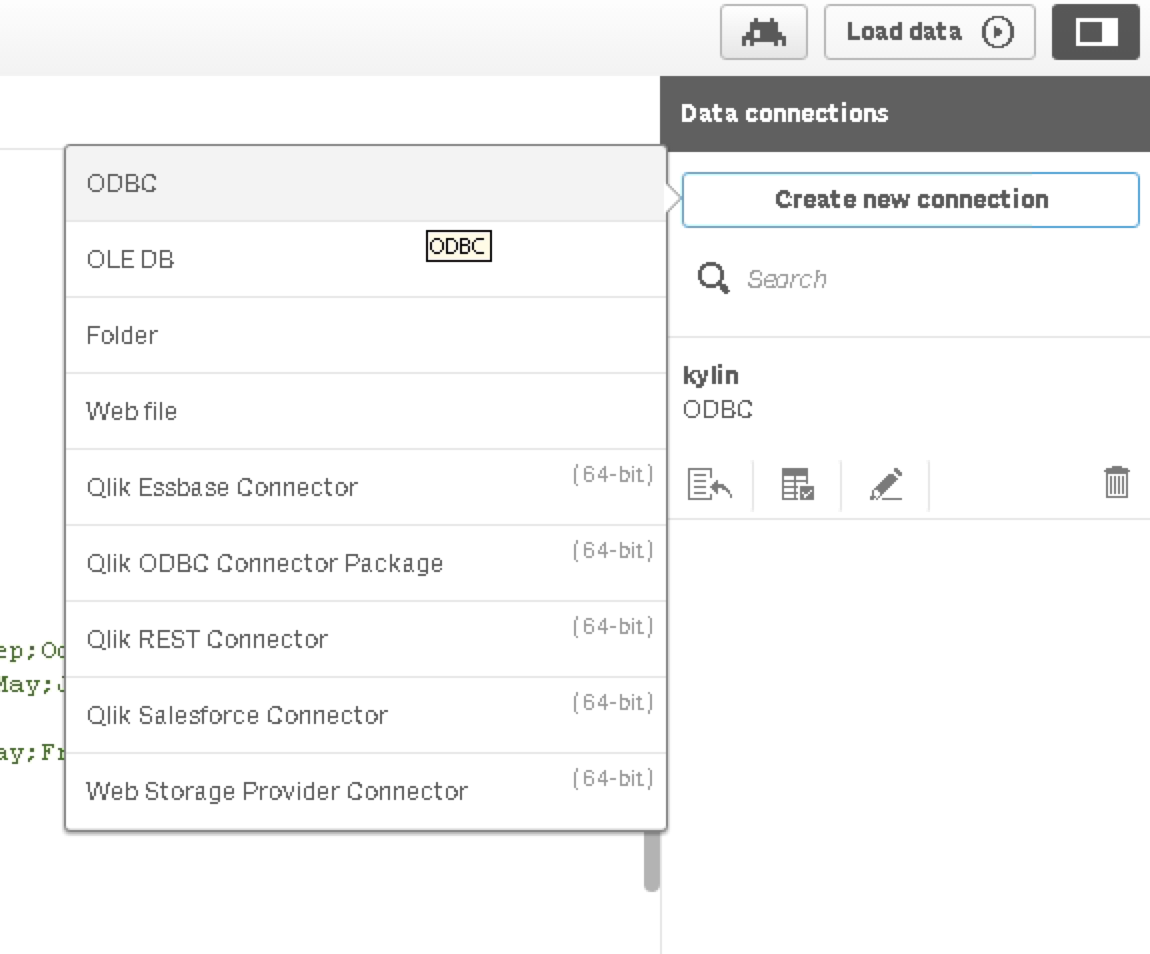
Task: Choose Qlik Essbase Connector
Action: (365, 487)
